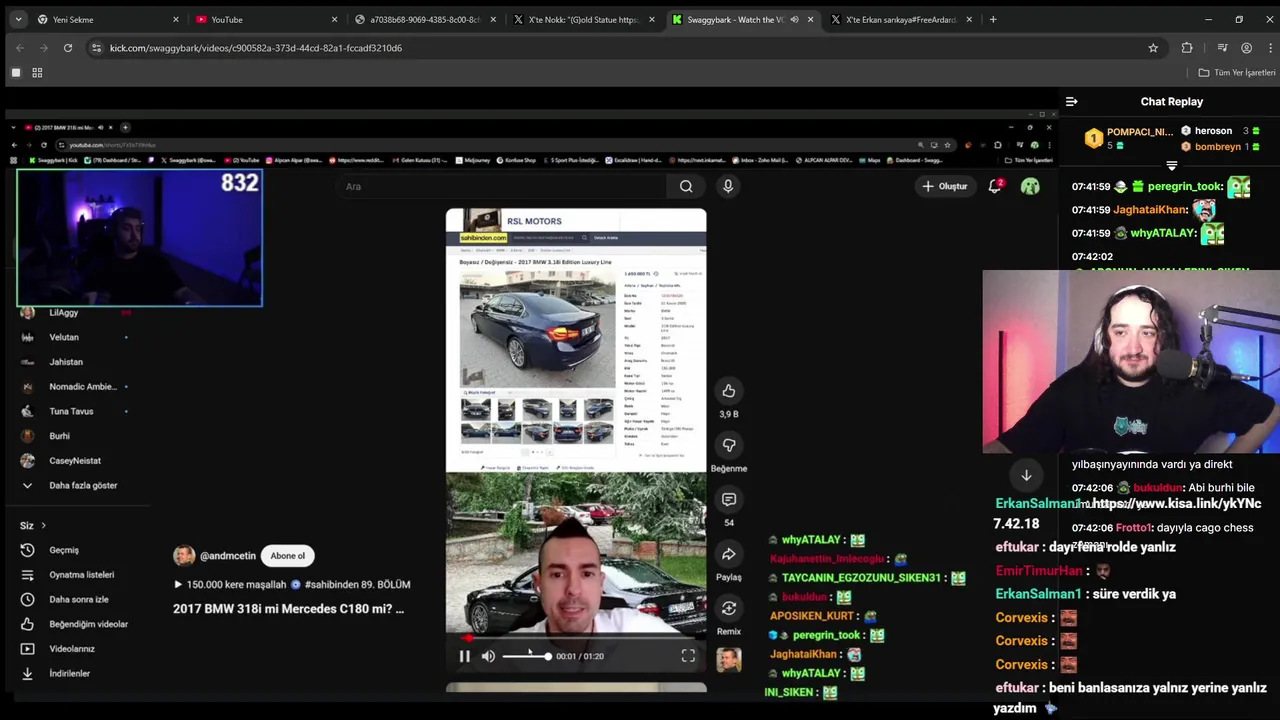Expand the gift leaderboard arrow
This screenshot has height=720, width=1280.
pos(1171,165)
